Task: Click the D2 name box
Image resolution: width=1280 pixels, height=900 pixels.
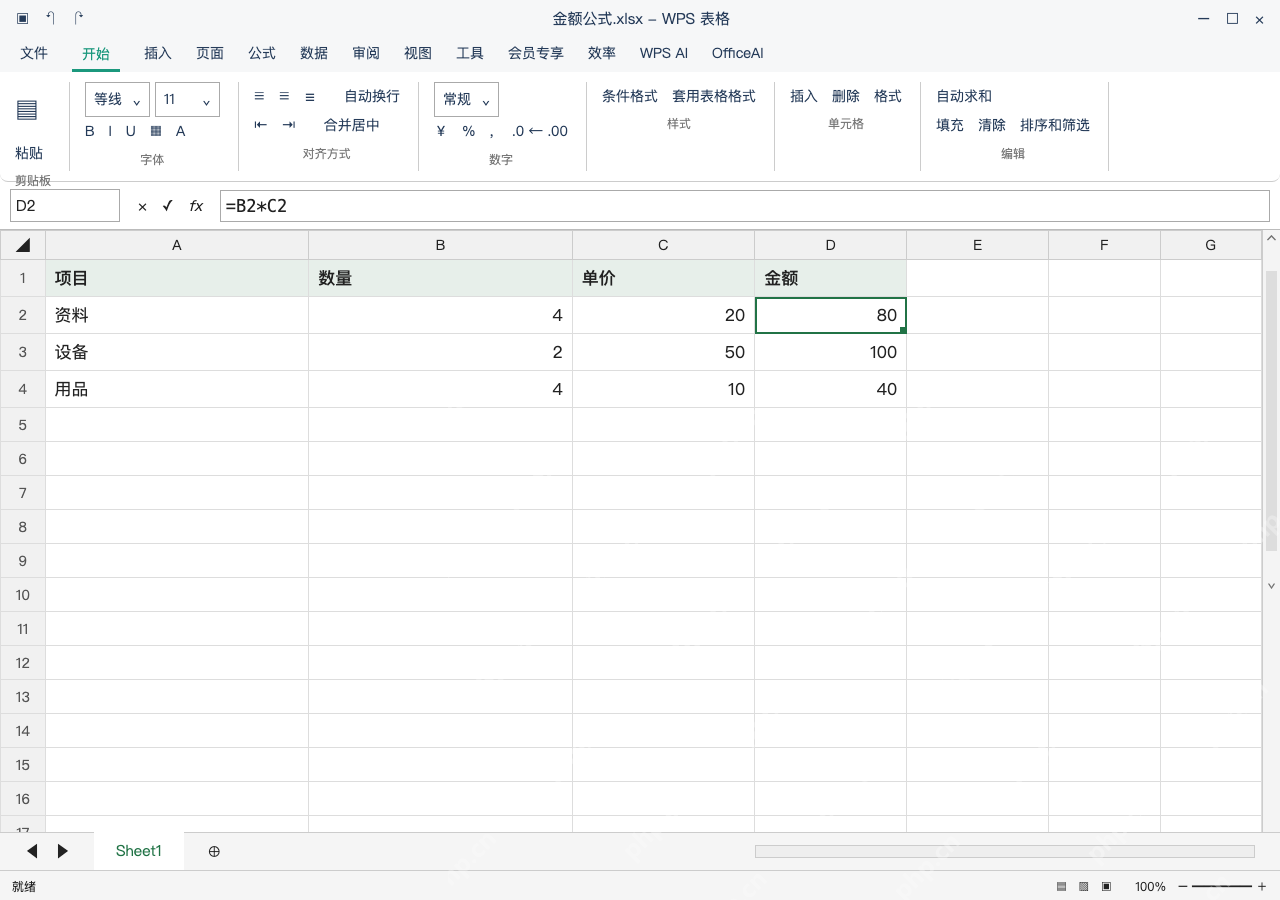Action: point(65,206)
